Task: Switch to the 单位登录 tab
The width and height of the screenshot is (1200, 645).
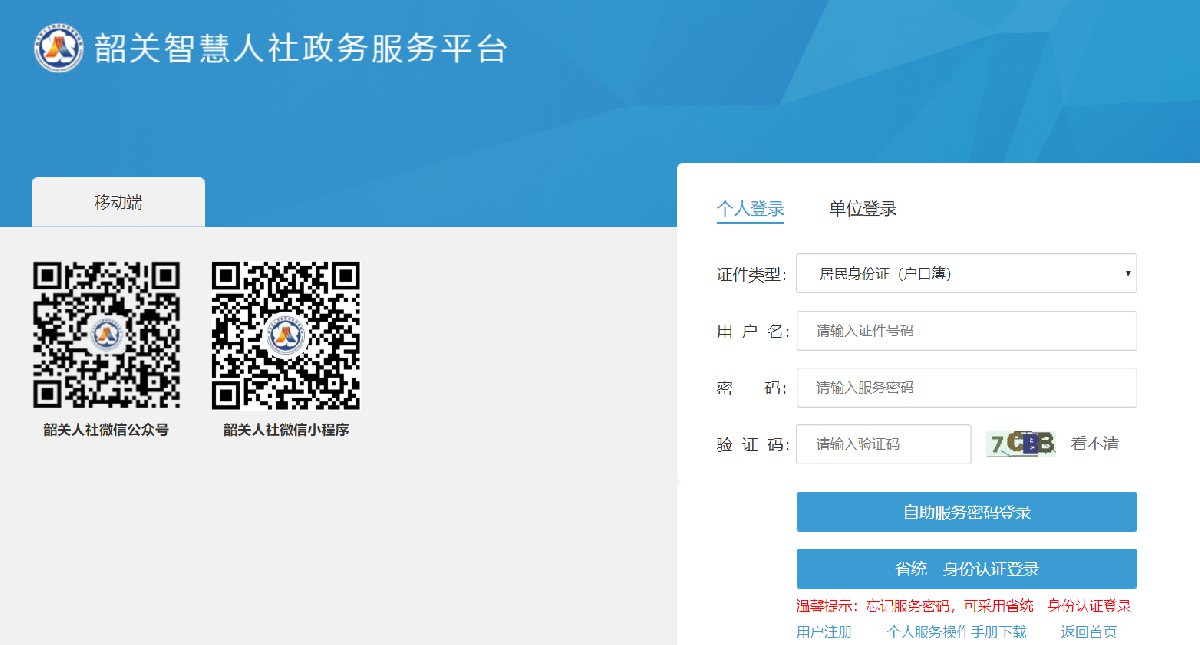Action: click(862, 209)
